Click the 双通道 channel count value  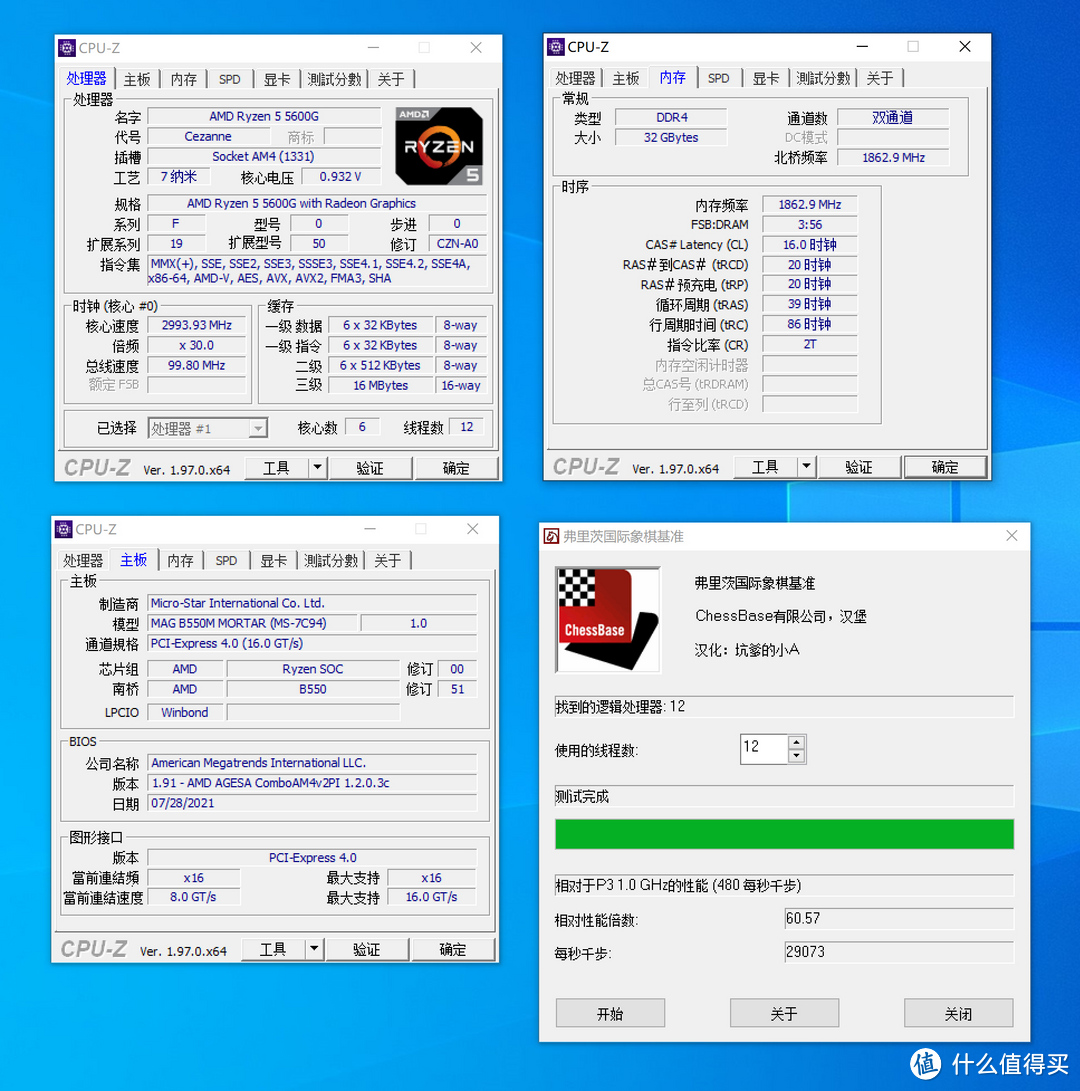tap(893, 117)
